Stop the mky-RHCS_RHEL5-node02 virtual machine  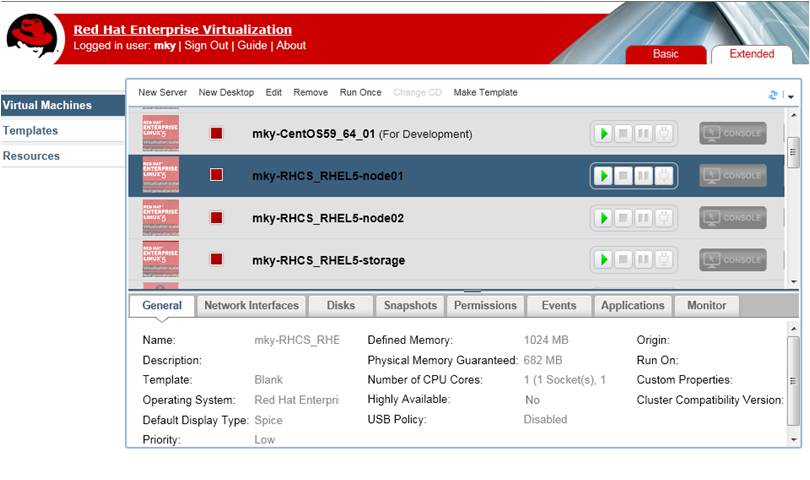[x=623, y=218]
